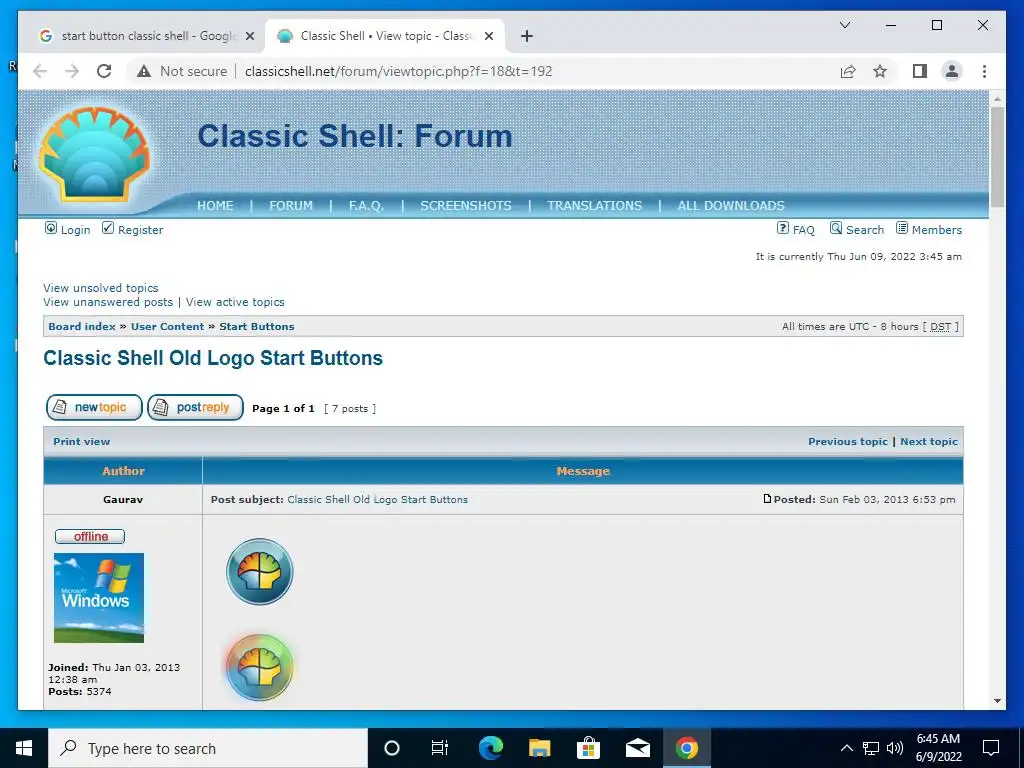Close the Google search tab
Viewport: 1024px width, 768px height.
pos(249,36)
